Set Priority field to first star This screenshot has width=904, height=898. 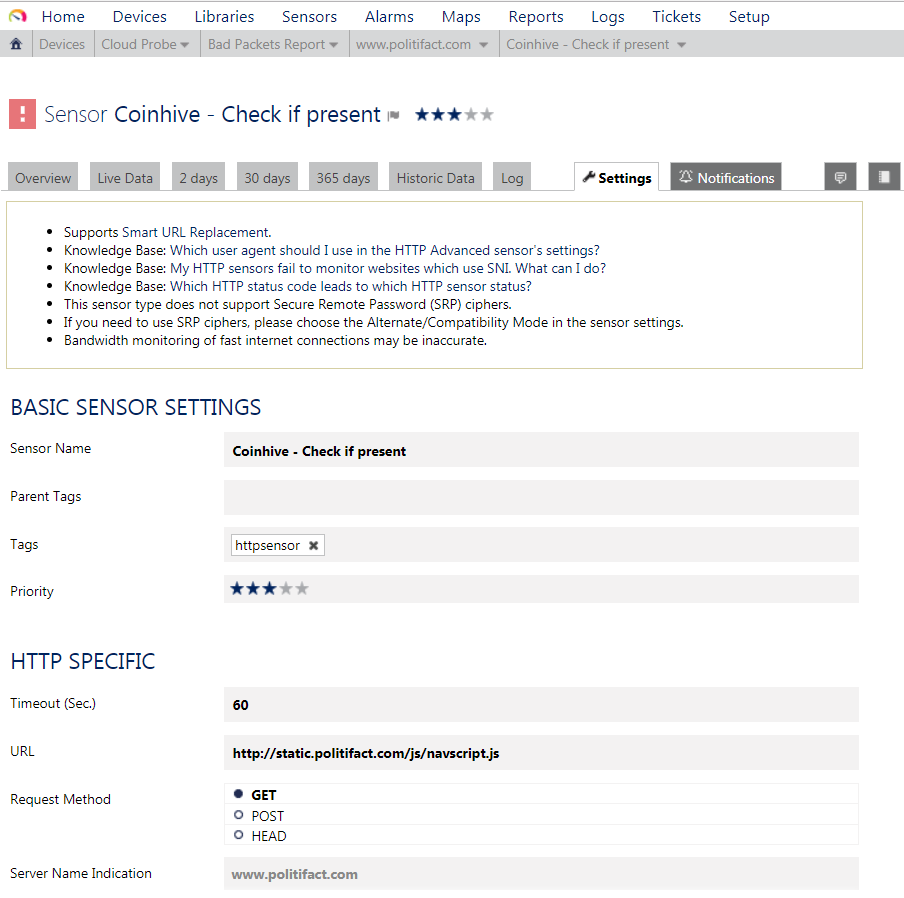(237, 588)
